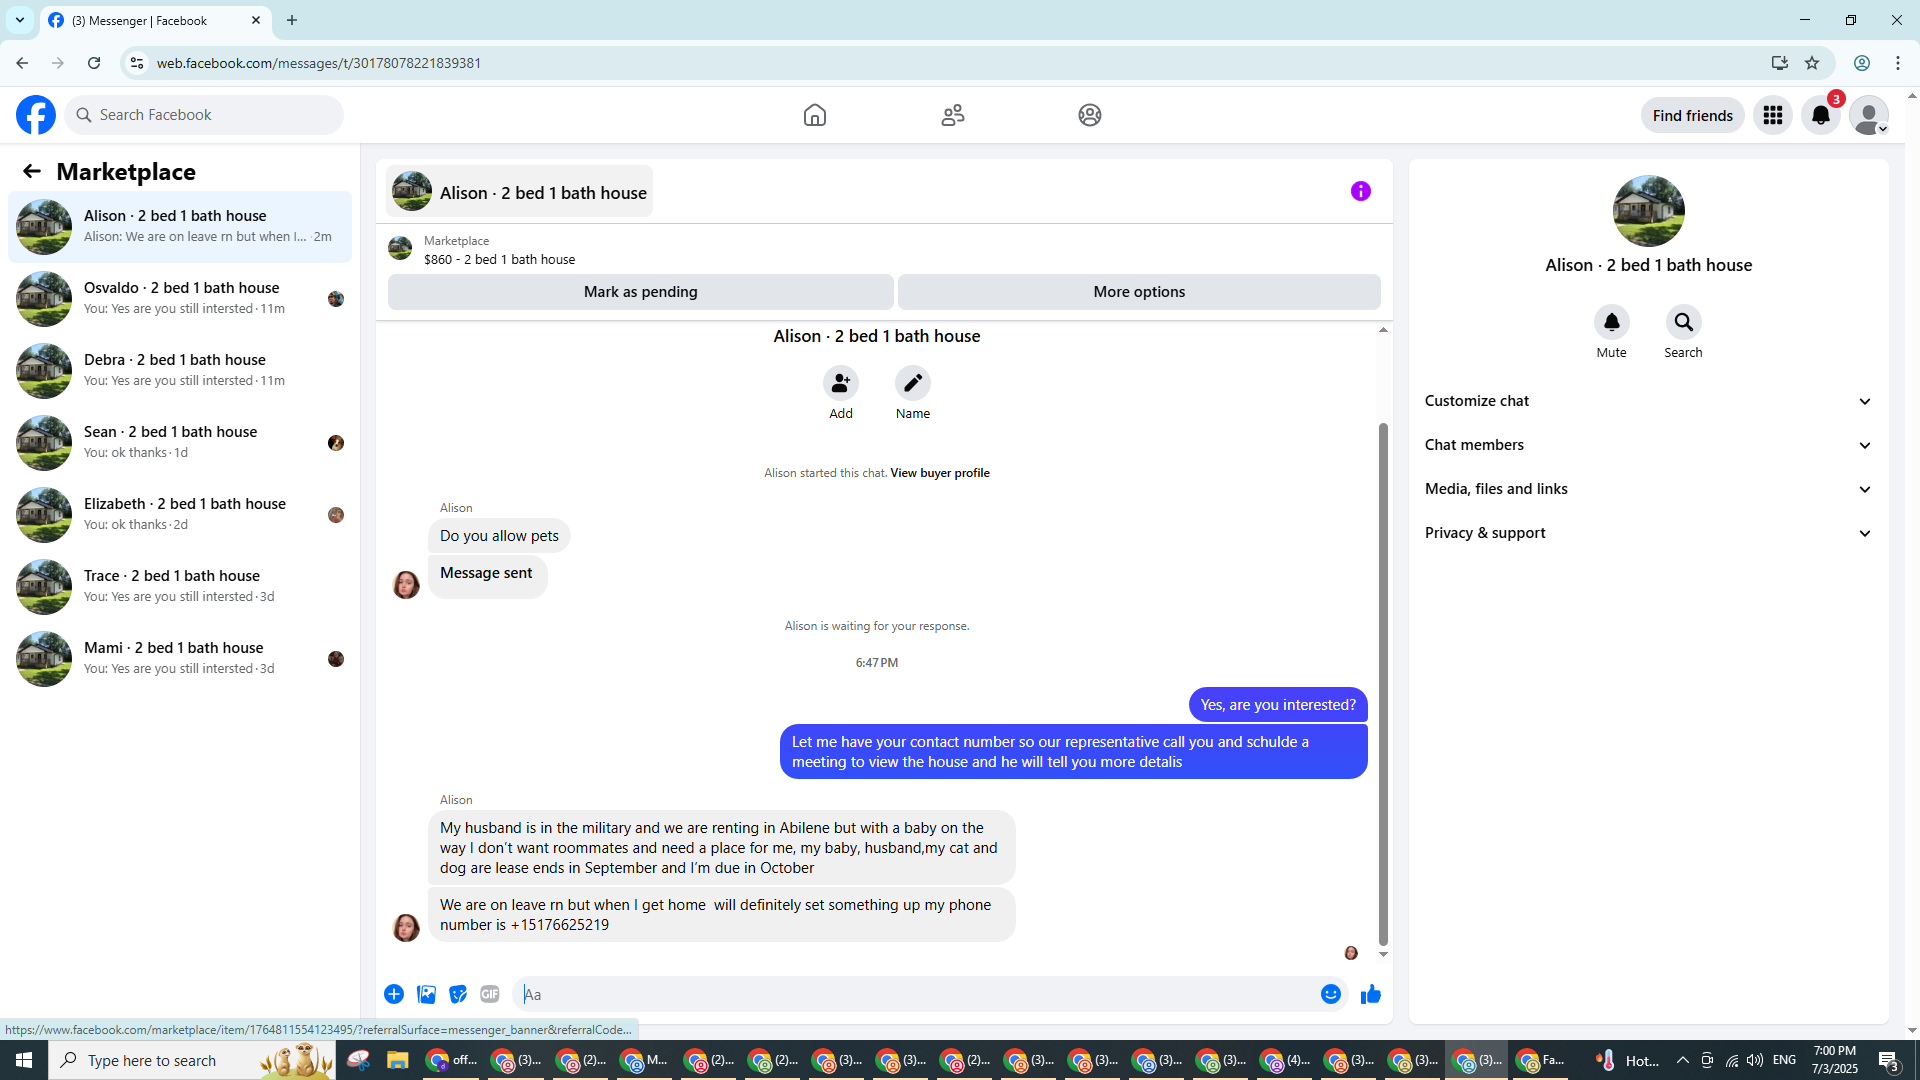Open the emoji picker in message box
Viewport: 1920px width, 1080px height.
tap(1330, 994)
